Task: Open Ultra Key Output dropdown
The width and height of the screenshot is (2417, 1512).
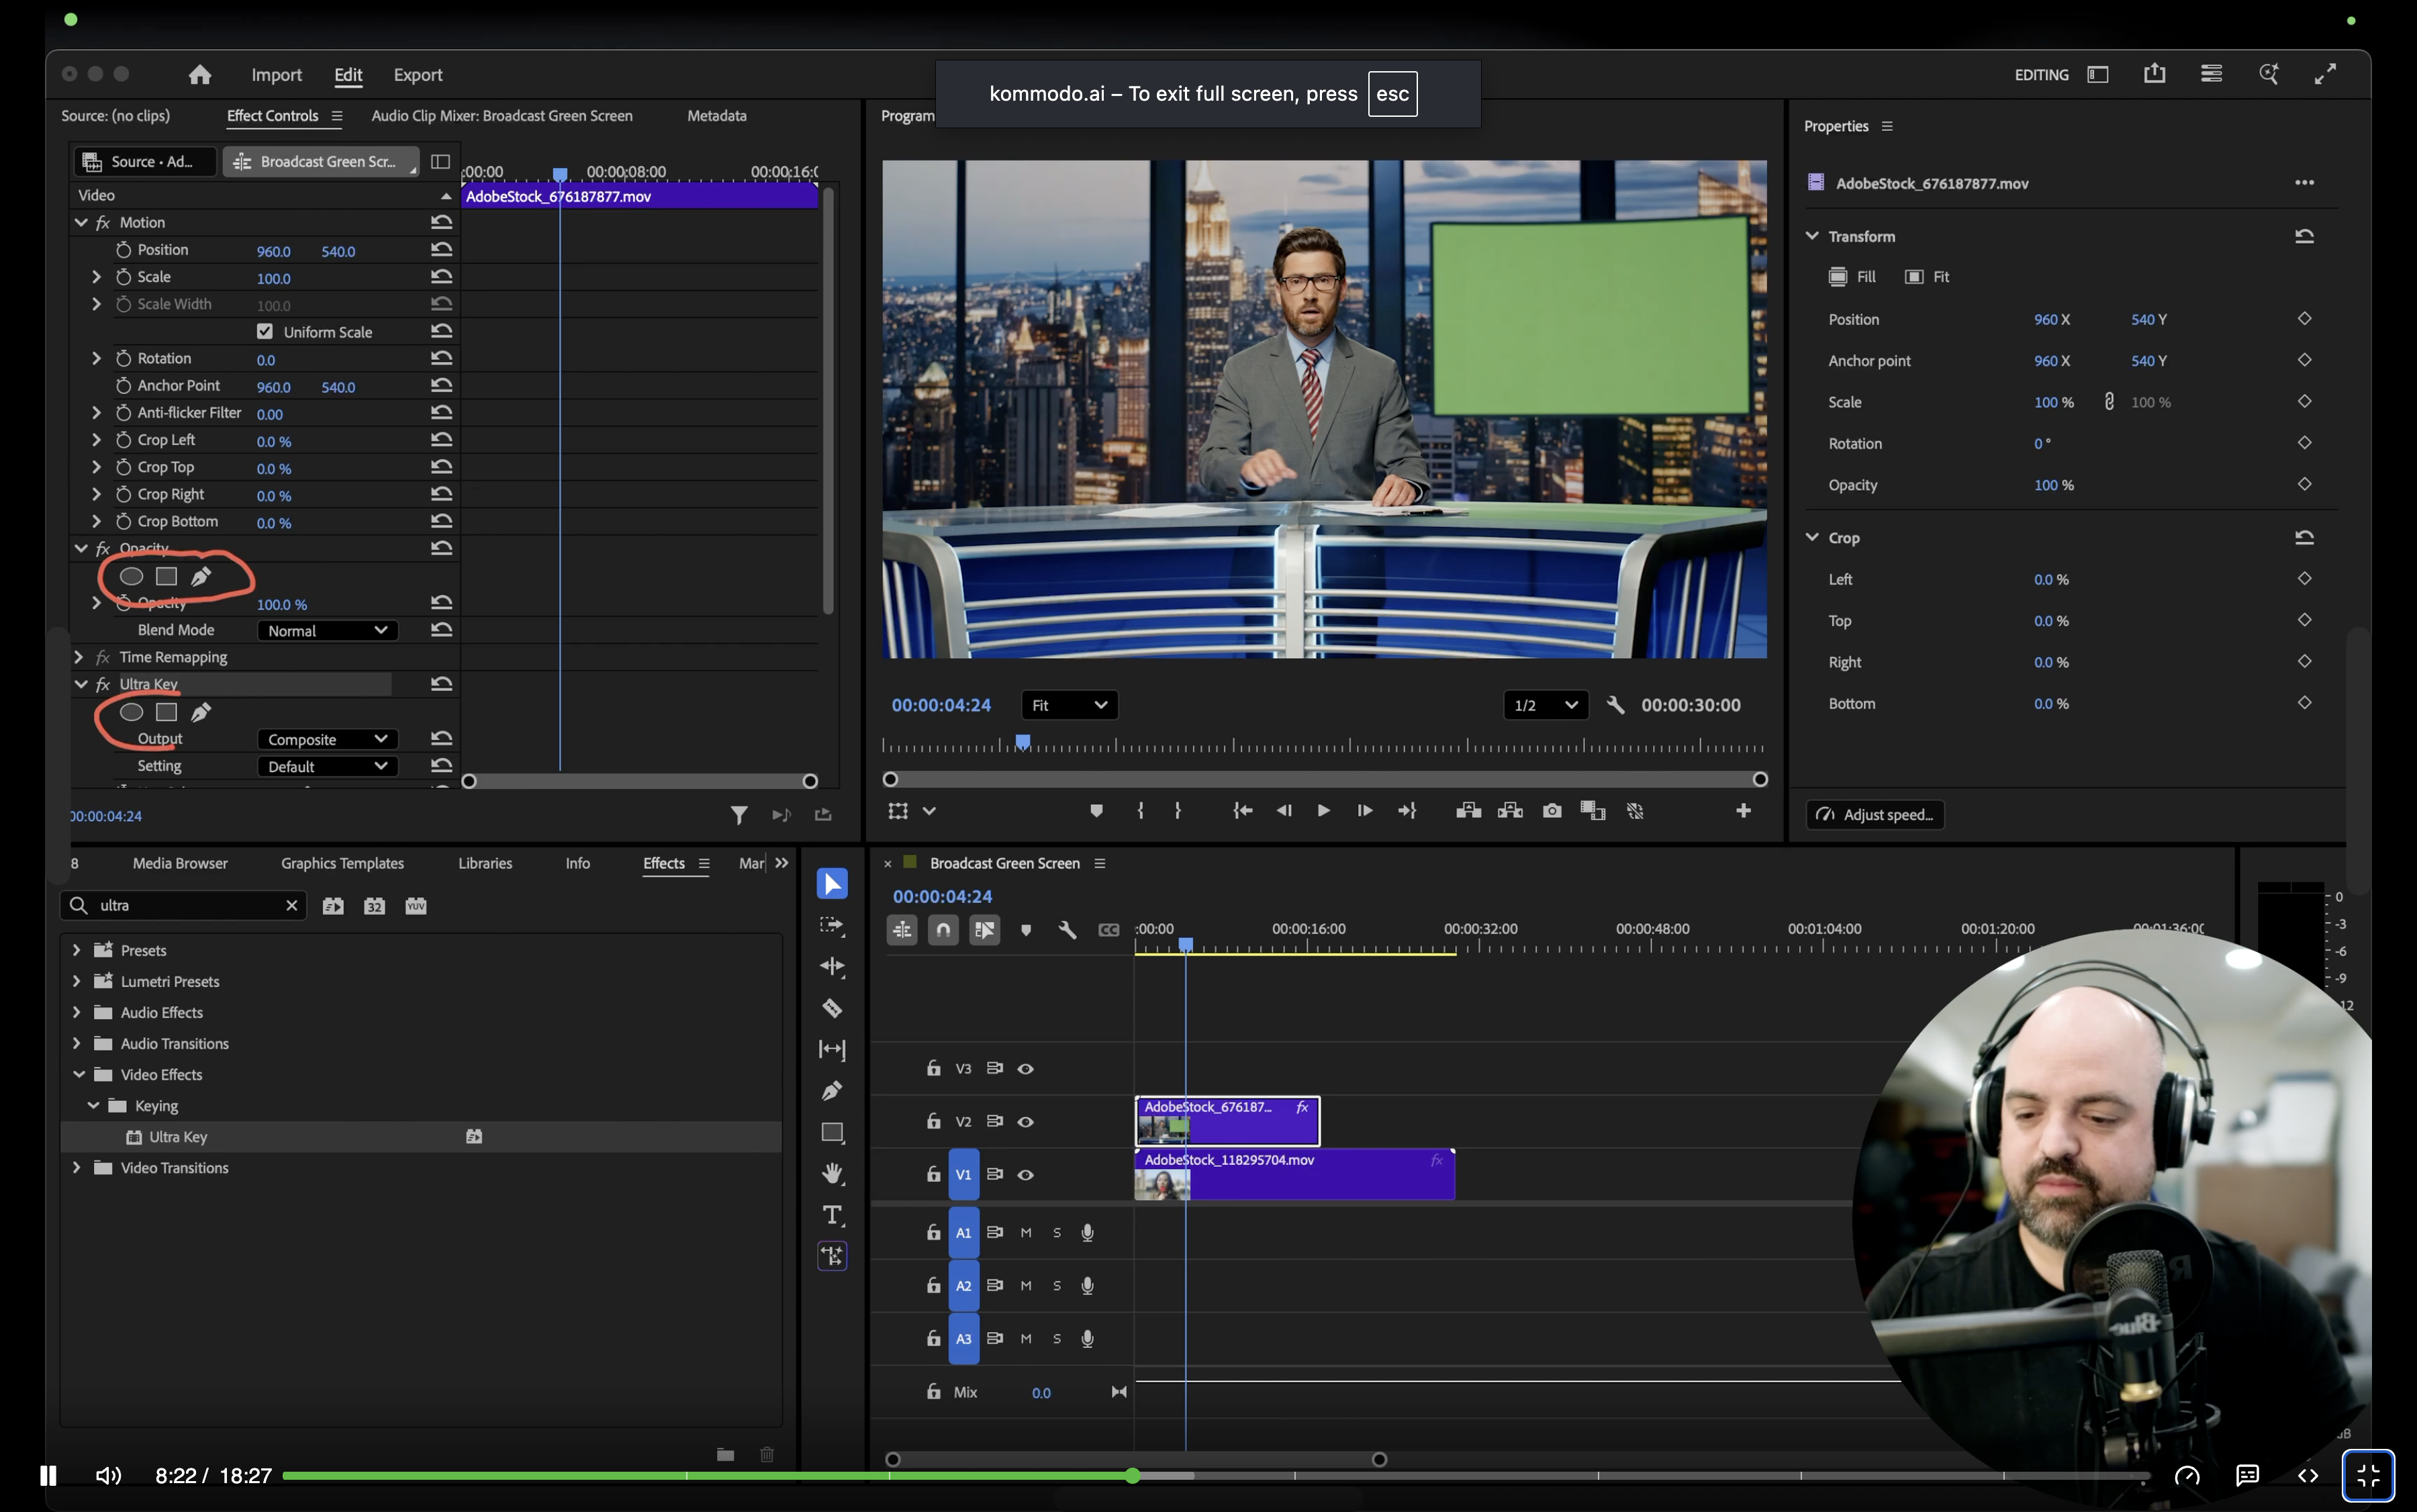Action: tap(327, 739)
